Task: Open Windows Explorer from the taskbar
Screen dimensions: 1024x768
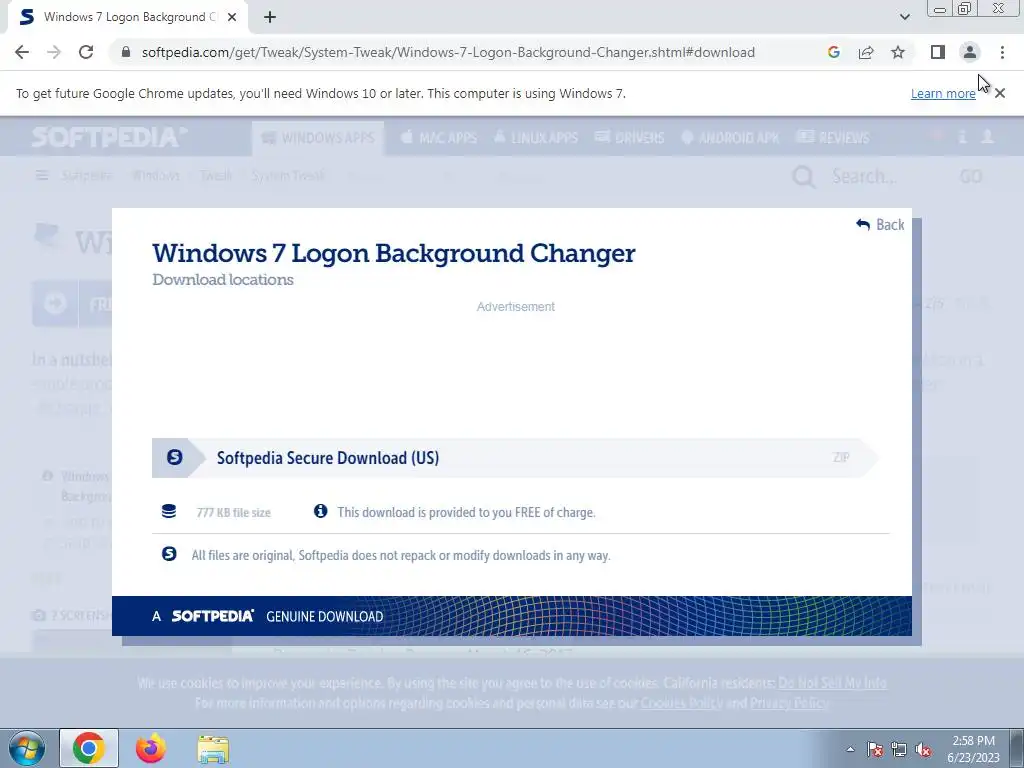Action: point(214,748)
